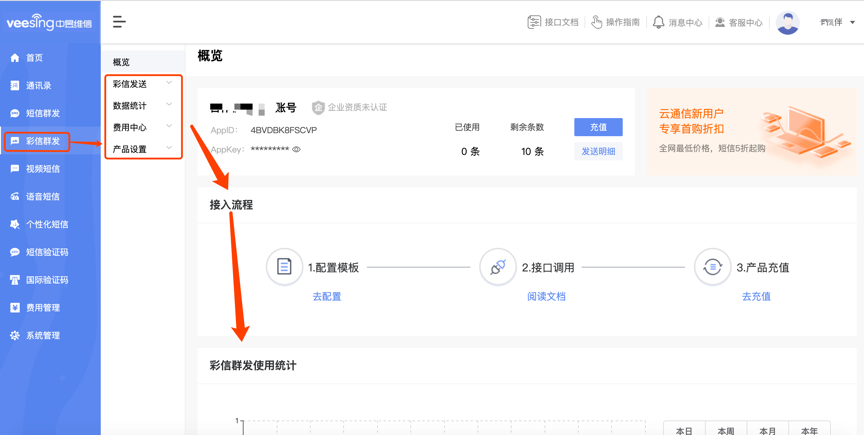Click the 已使用 0 条 value

pos(470,152)
